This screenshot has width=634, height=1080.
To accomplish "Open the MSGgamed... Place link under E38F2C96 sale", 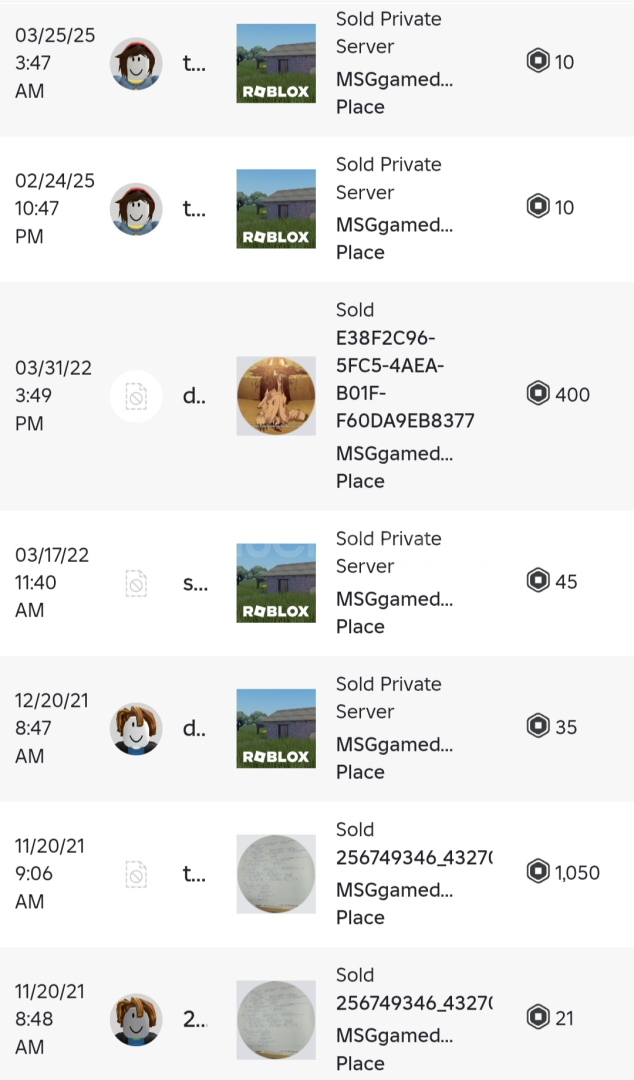I will coord(394,467).
